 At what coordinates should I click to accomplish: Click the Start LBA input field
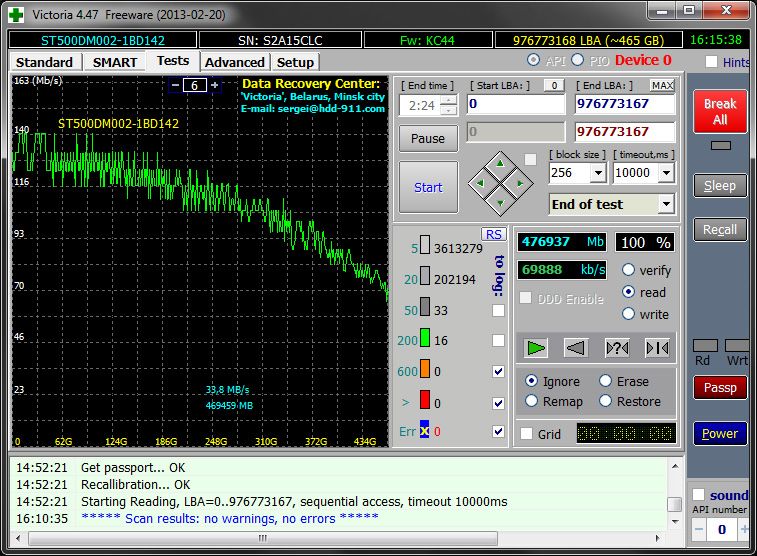(x=515, y=104)
